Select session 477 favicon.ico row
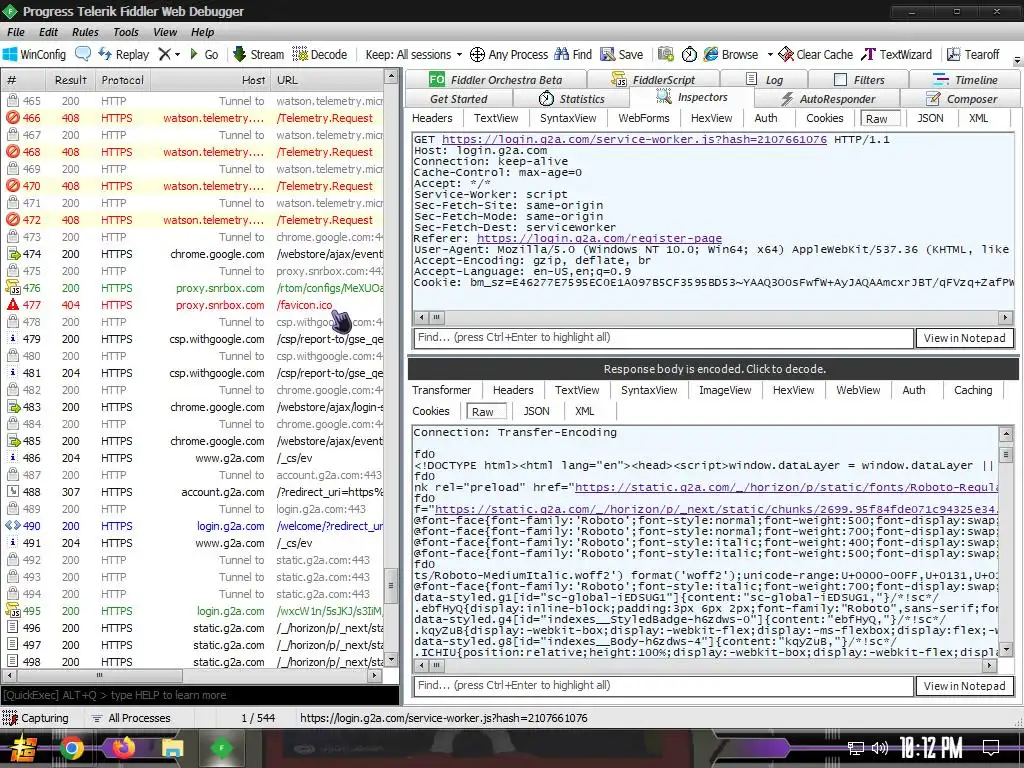The height and width of the screenshot is (768, 1024). pos(194,305)
